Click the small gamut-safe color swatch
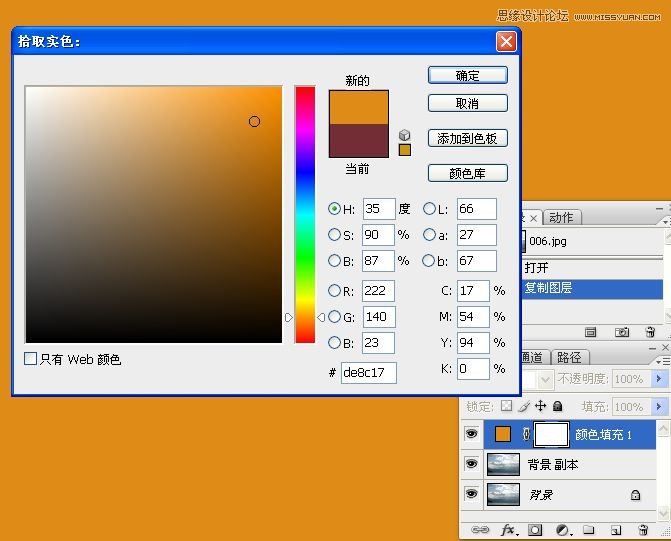This screenshot has height=541, width=671. pyautogui.click(x=404, y=150)
